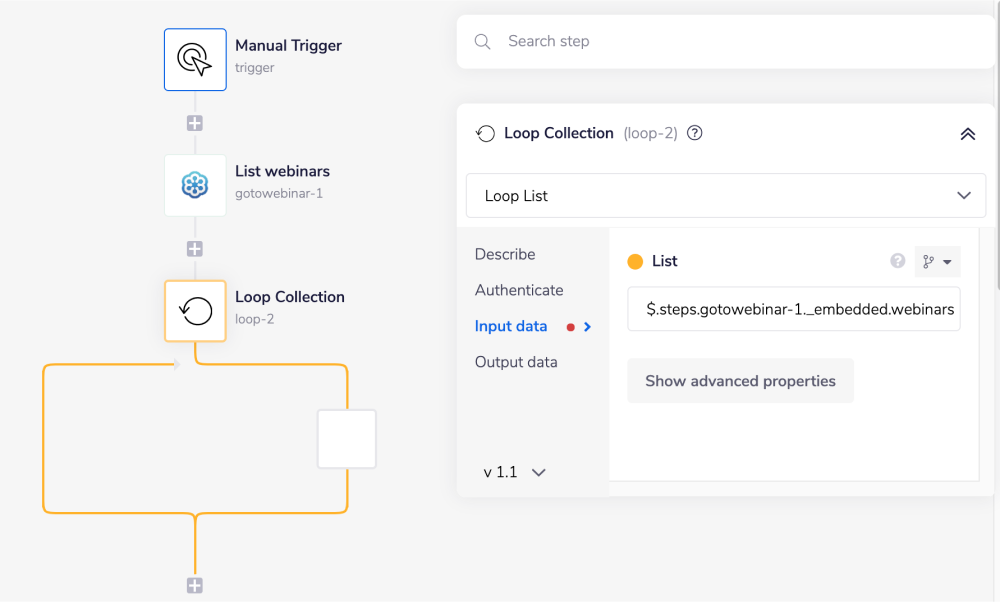This screenshot has height=602, width=1000.
Task: Click the plus button below List webinars
Action: click(194, 248)
